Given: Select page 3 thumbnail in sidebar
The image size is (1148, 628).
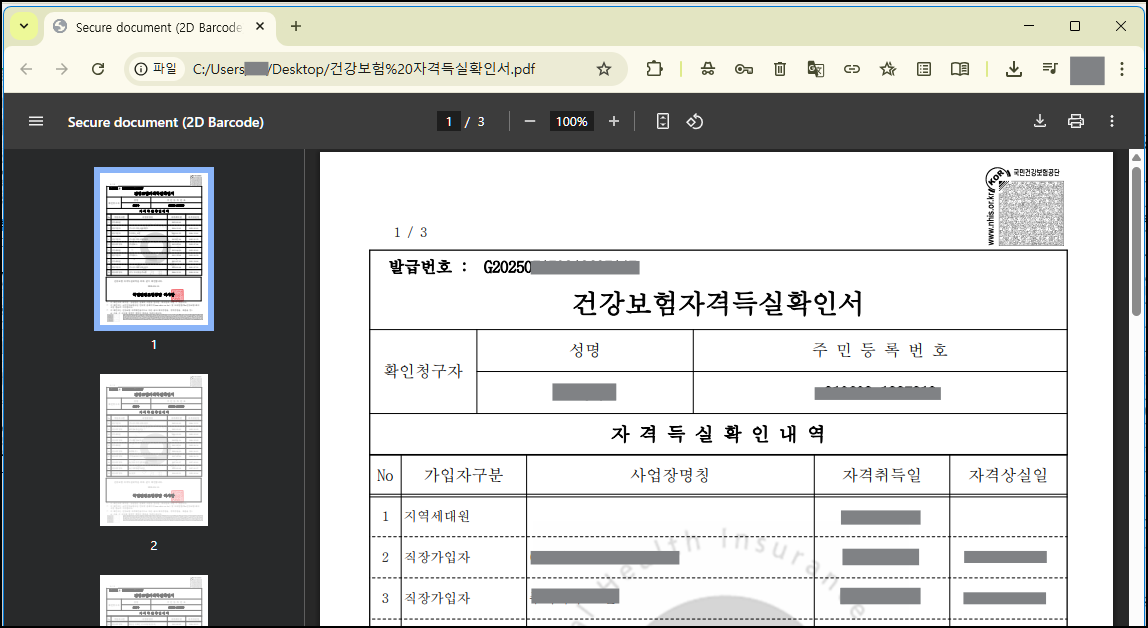Looking at the screenshot, I should [x=154, y=601].
